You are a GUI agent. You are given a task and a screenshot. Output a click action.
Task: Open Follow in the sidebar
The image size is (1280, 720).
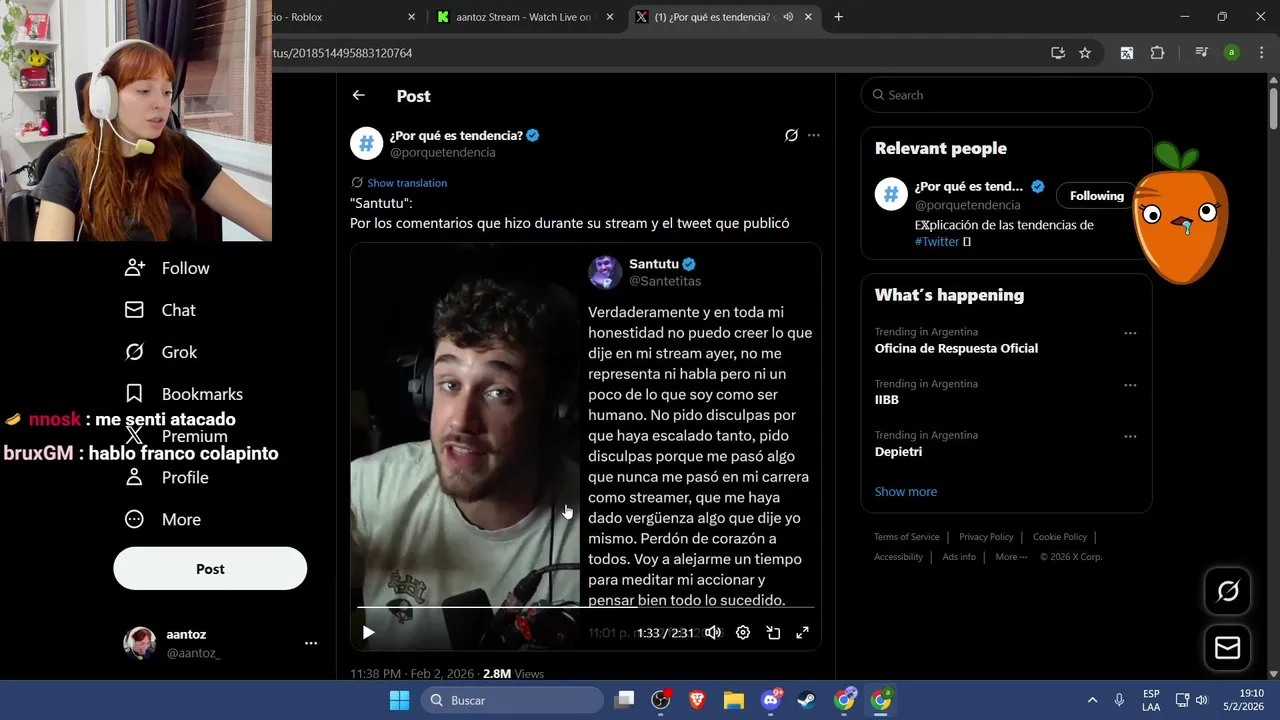tap(166, 268)
